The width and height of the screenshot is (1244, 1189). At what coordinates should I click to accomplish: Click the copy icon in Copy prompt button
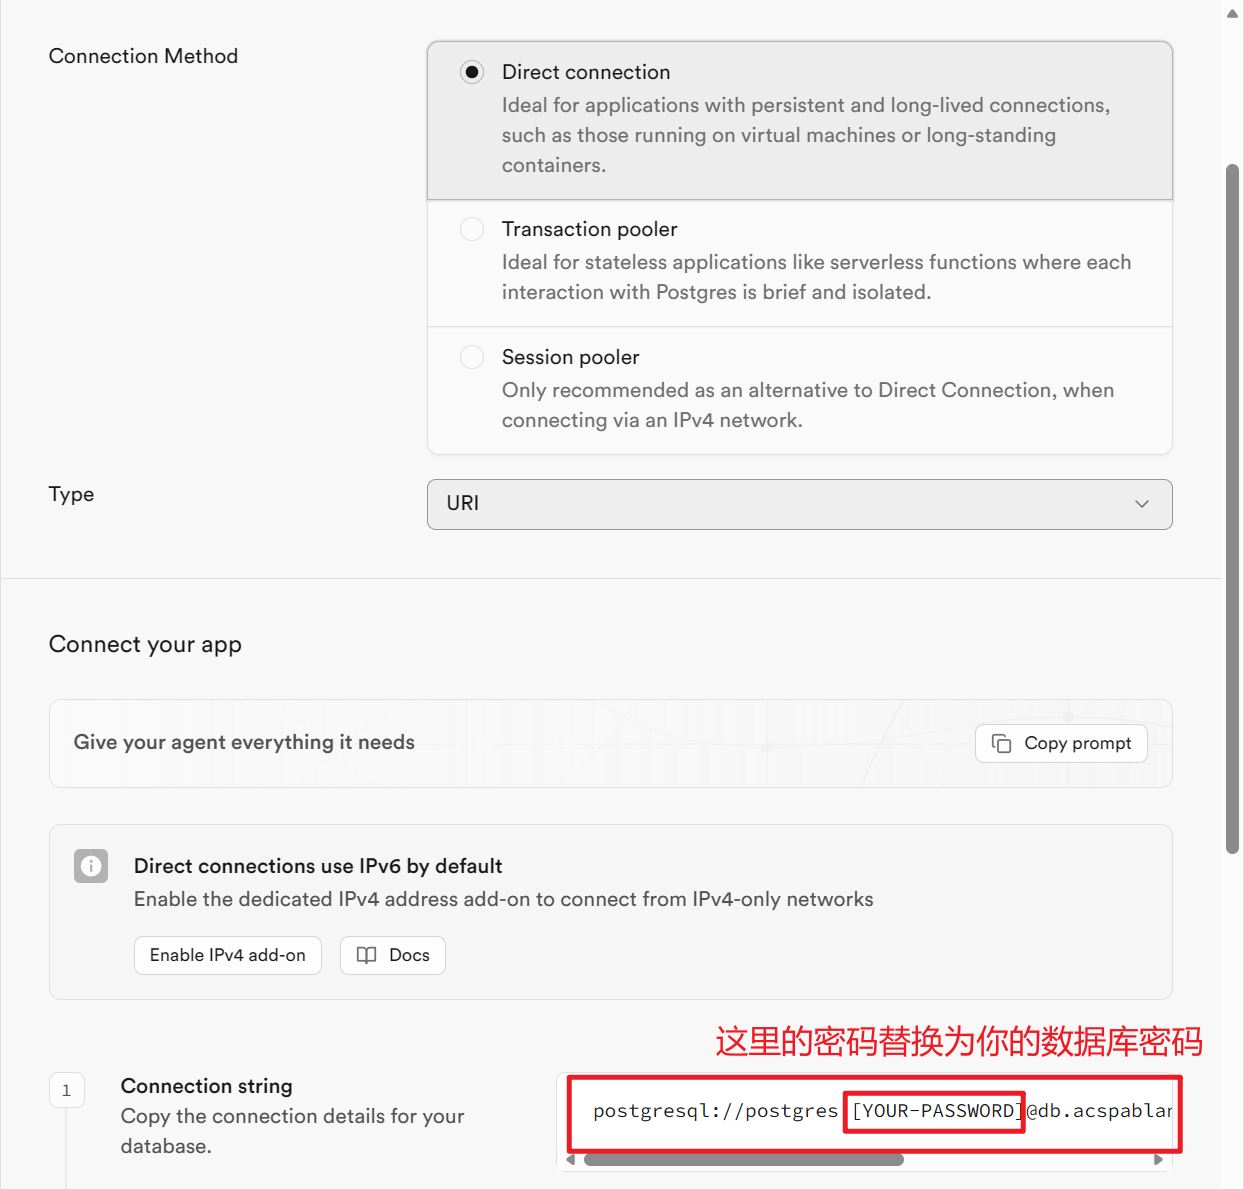click(x=1001, y=743)
